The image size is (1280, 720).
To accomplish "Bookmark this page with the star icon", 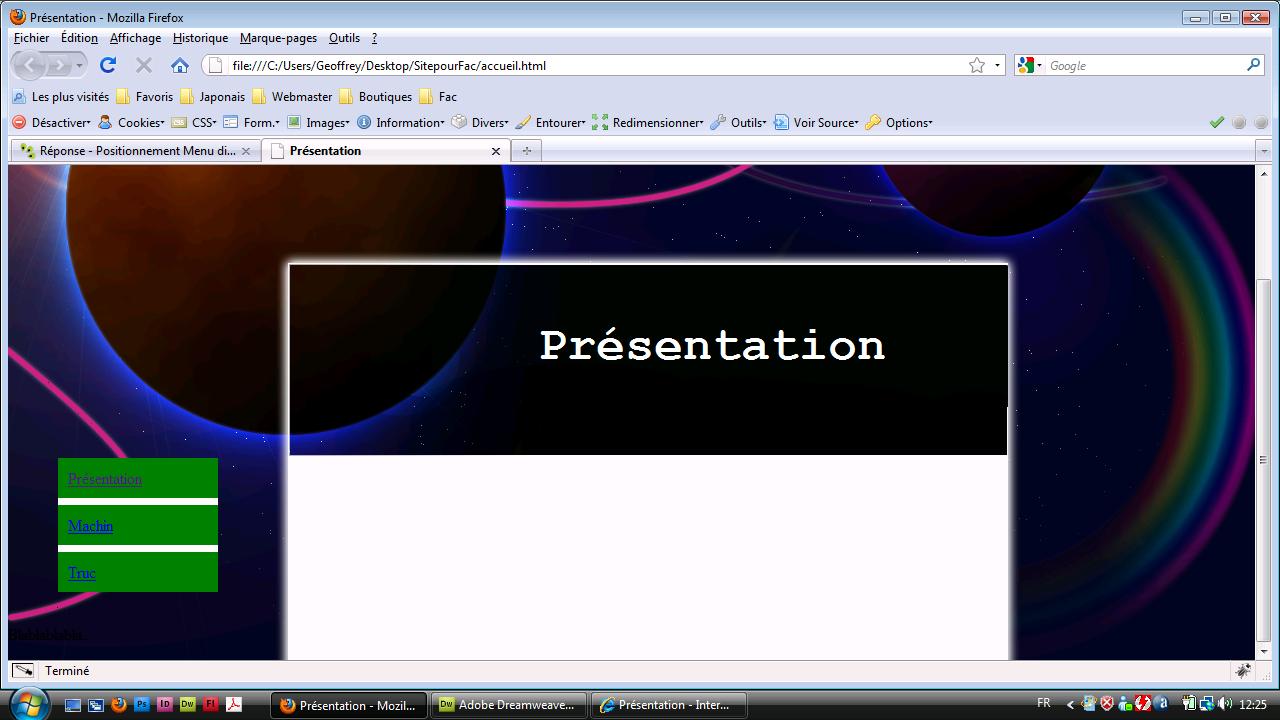I will click(x=977, y=65).
